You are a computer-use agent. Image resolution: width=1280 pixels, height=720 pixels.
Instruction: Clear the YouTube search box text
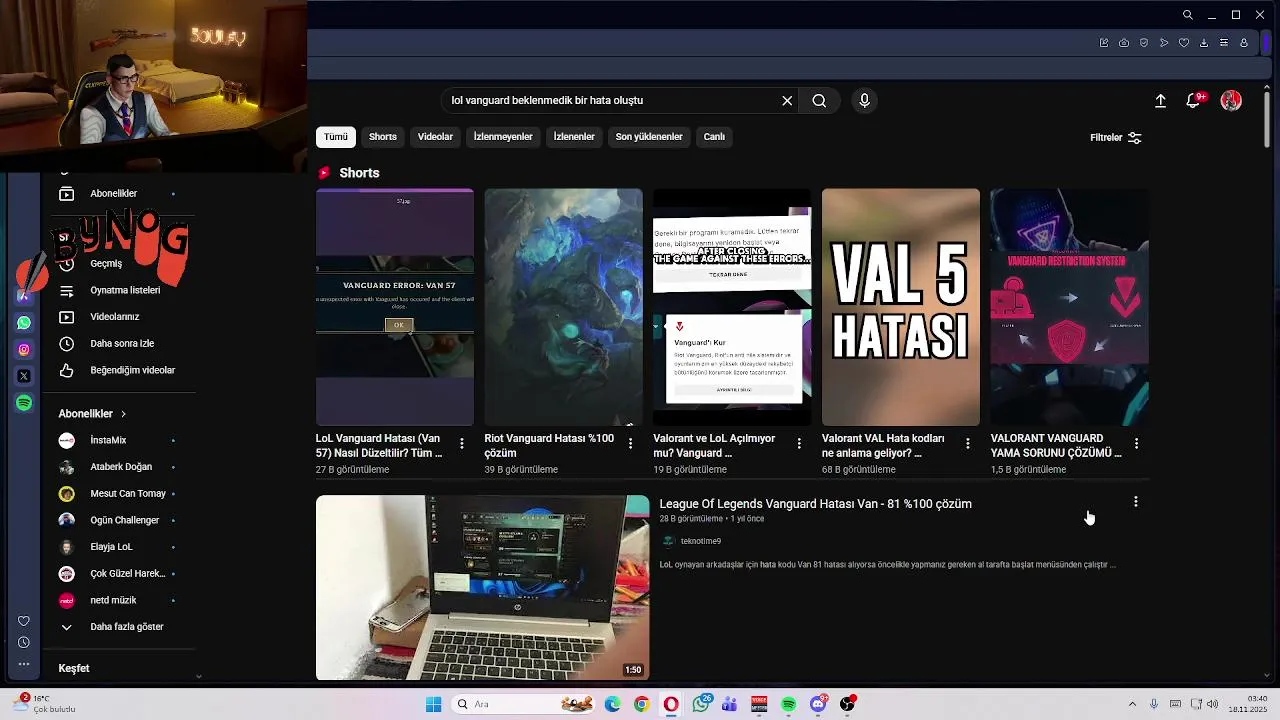pos(787,100)
